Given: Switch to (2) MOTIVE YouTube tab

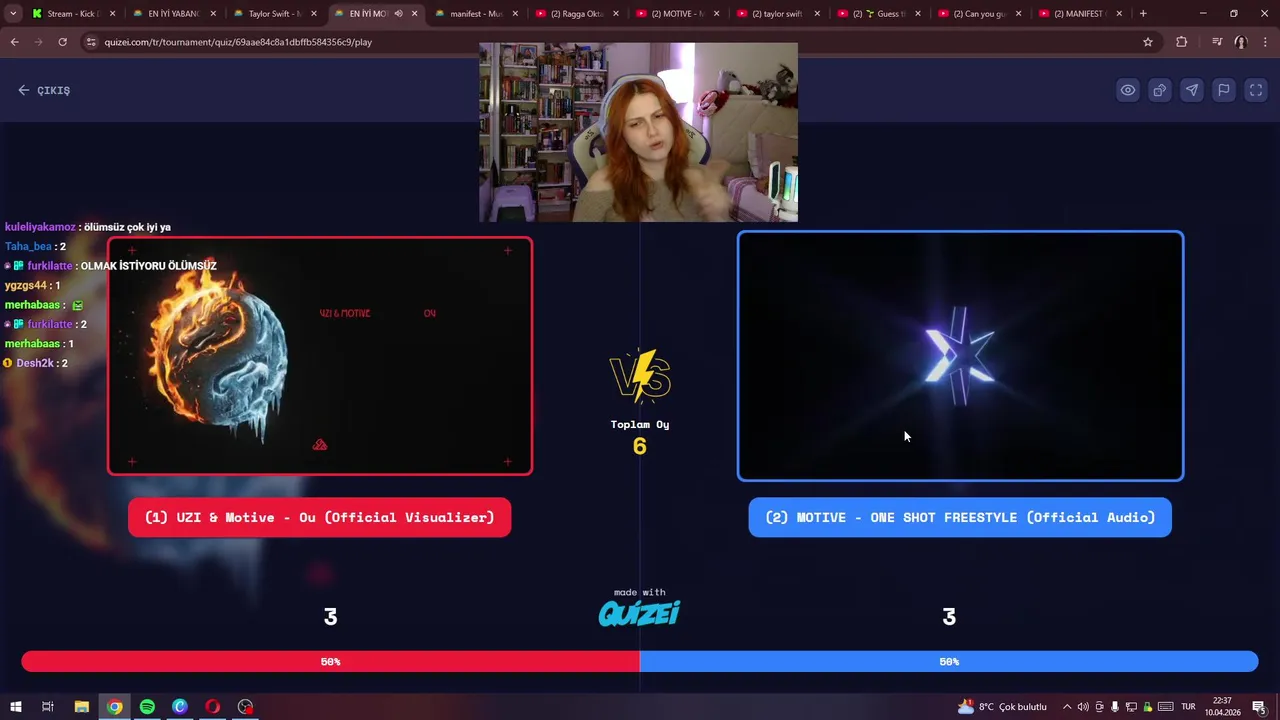Looking at the screenshot, I should pyautogui.click(x=676, y=14).
